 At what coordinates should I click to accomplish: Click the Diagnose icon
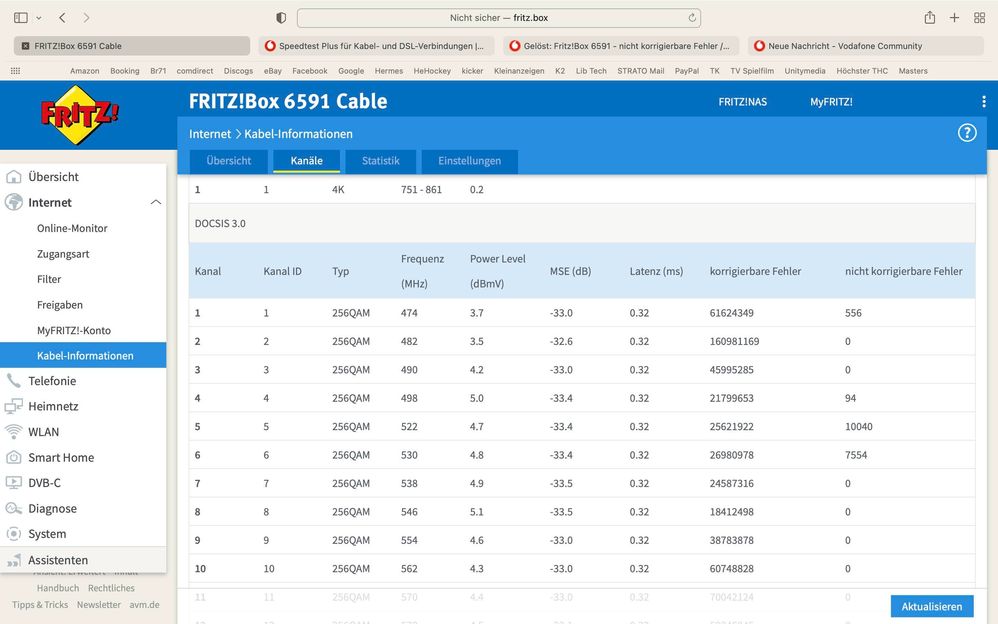13,508
